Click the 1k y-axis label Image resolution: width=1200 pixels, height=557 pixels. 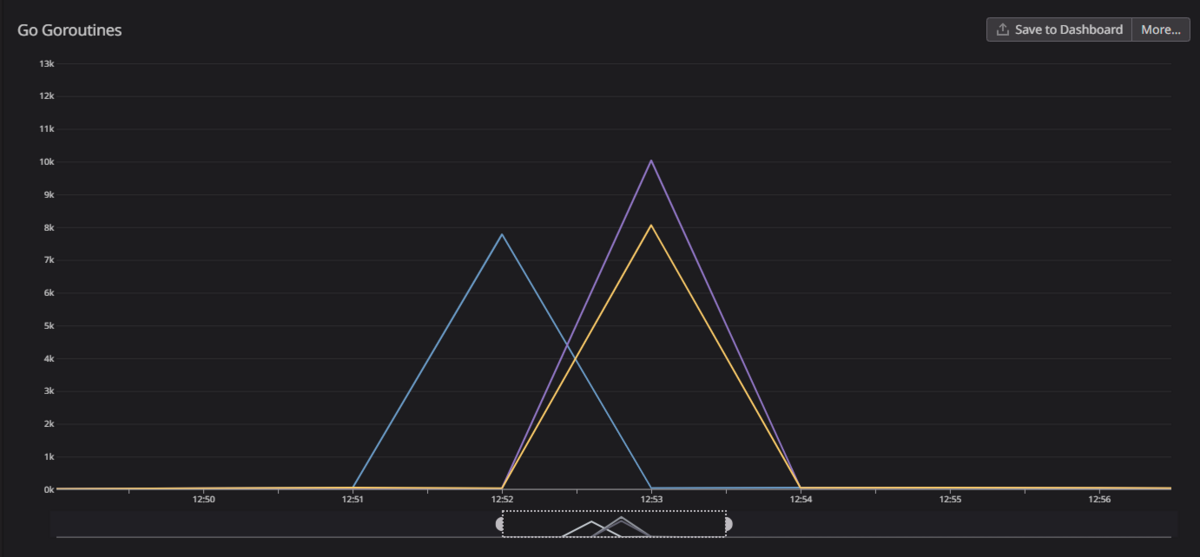click(x=47, y=457)
